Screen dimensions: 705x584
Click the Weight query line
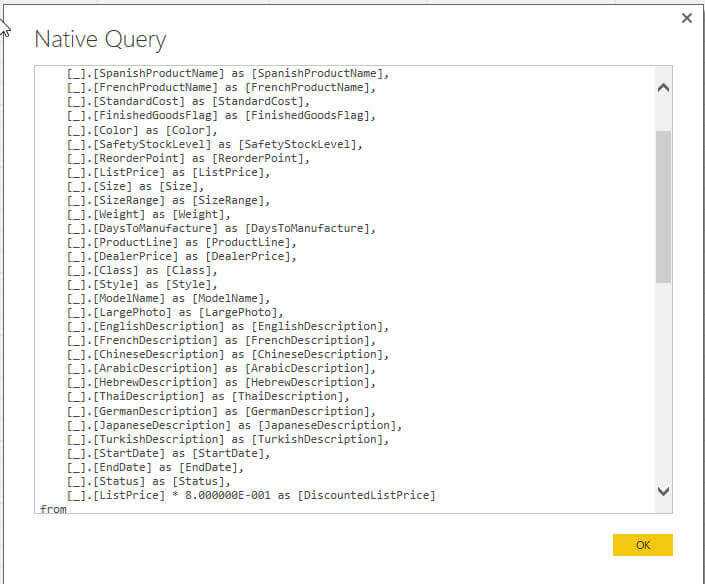(x=149, y=214)
